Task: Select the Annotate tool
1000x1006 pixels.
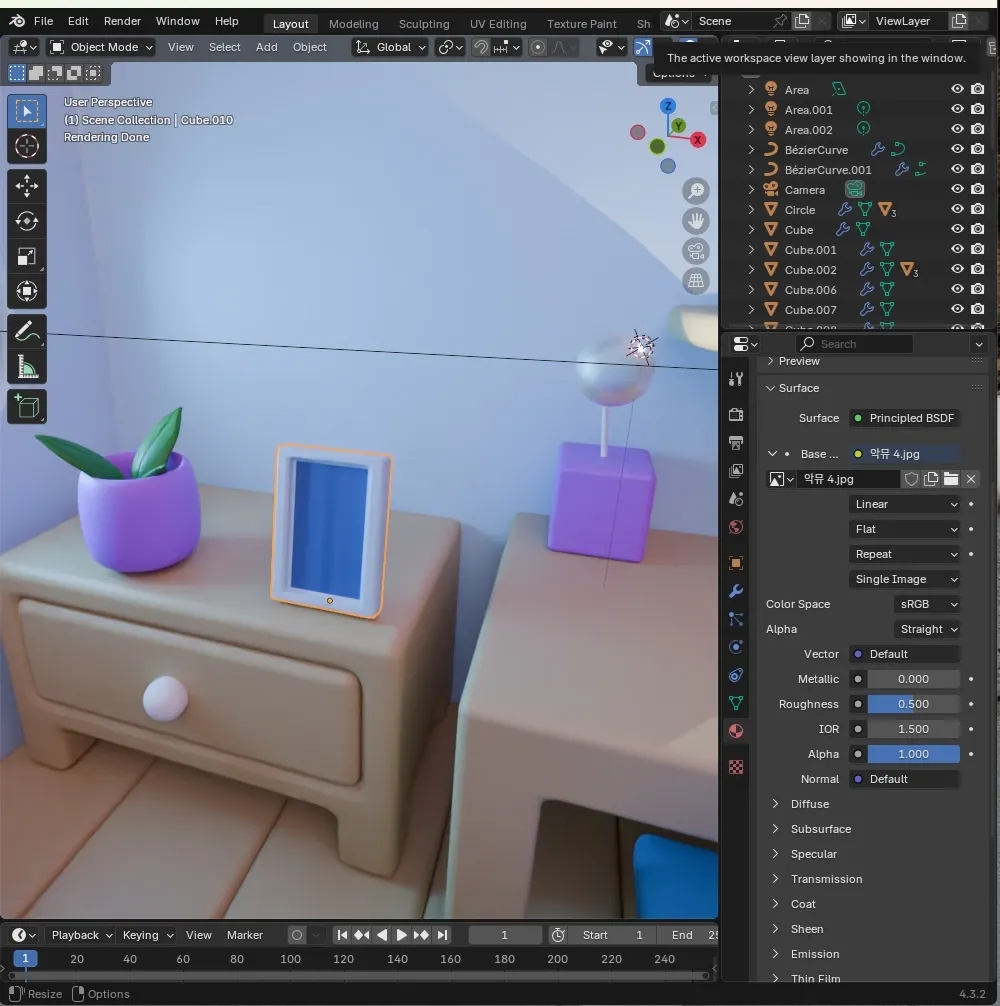Action: point(26,332)
